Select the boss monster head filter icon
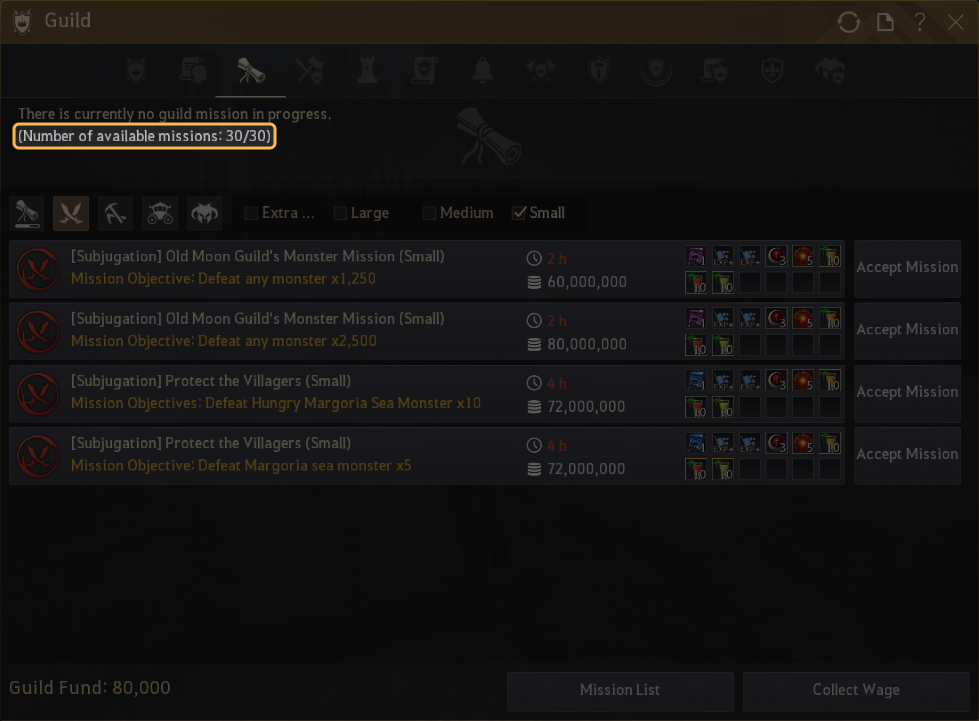 [204, 213]
